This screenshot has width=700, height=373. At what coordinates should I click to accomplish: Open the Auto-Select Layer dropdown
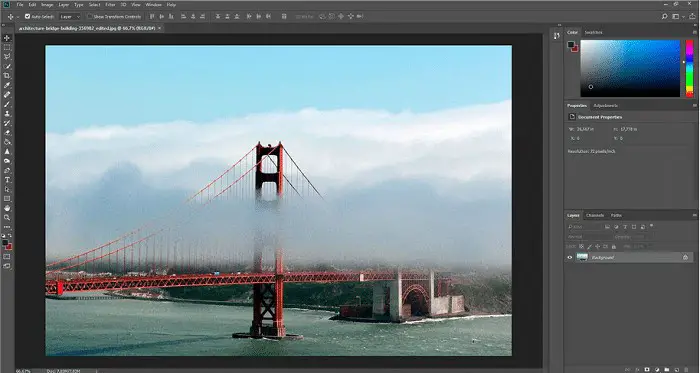70,17
